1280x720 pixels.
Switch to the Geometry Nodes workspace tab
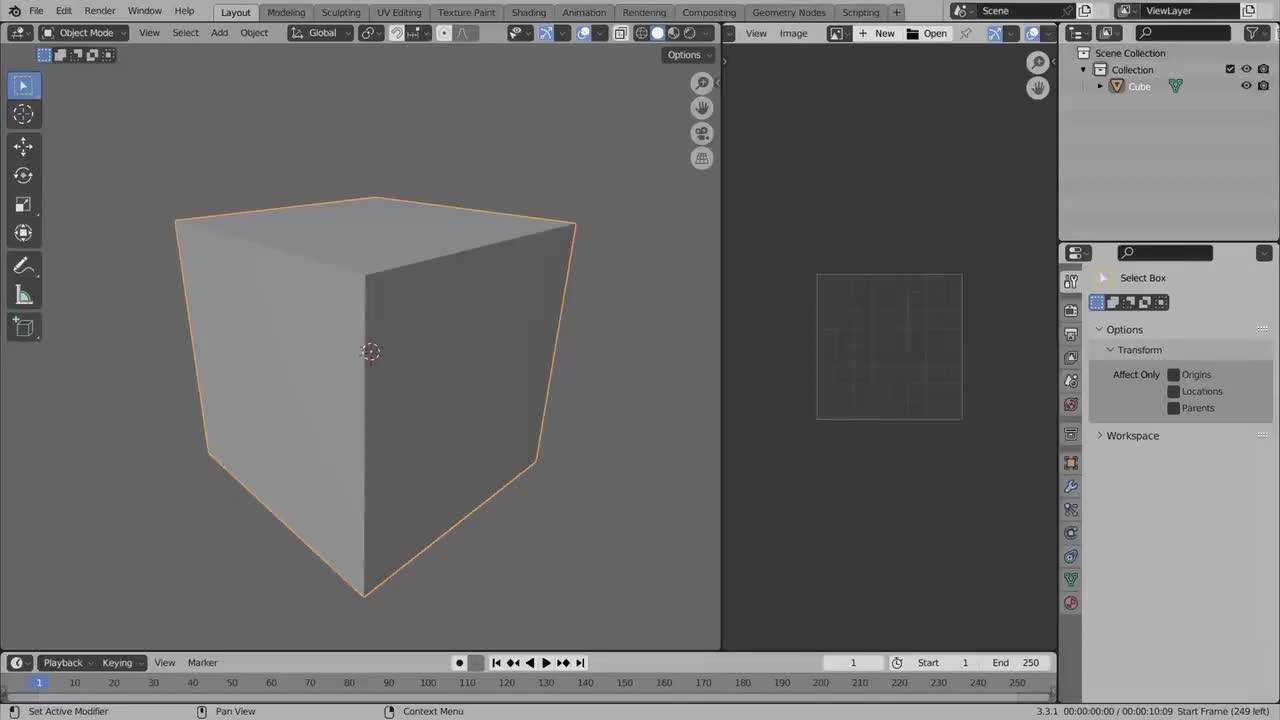[789, 12]
